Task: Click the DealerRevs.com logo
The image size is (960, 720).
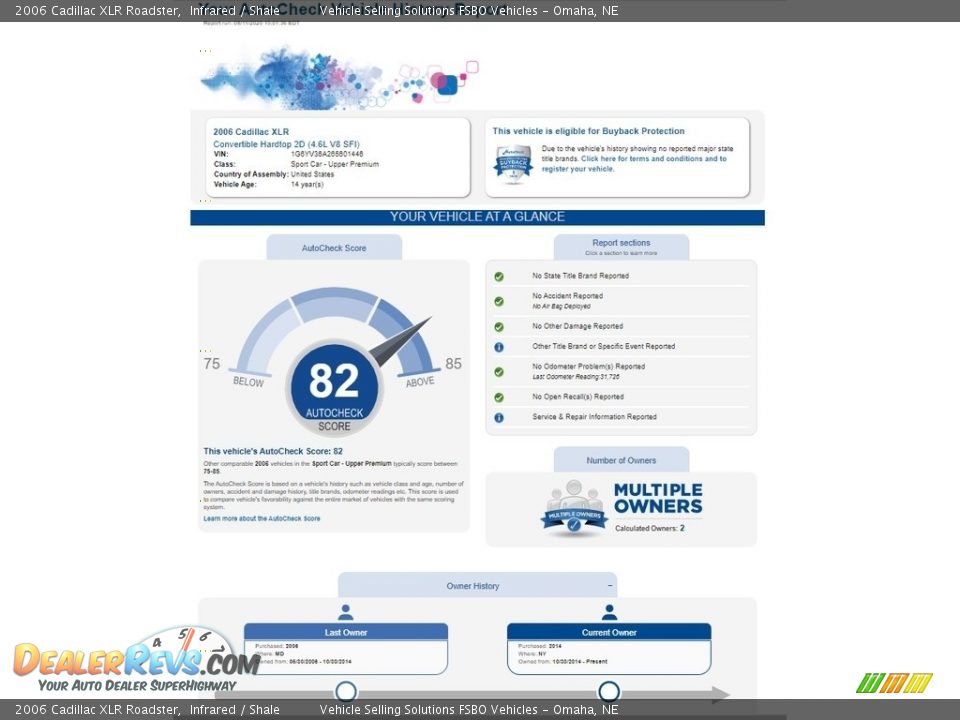Action: click(135, 660)
